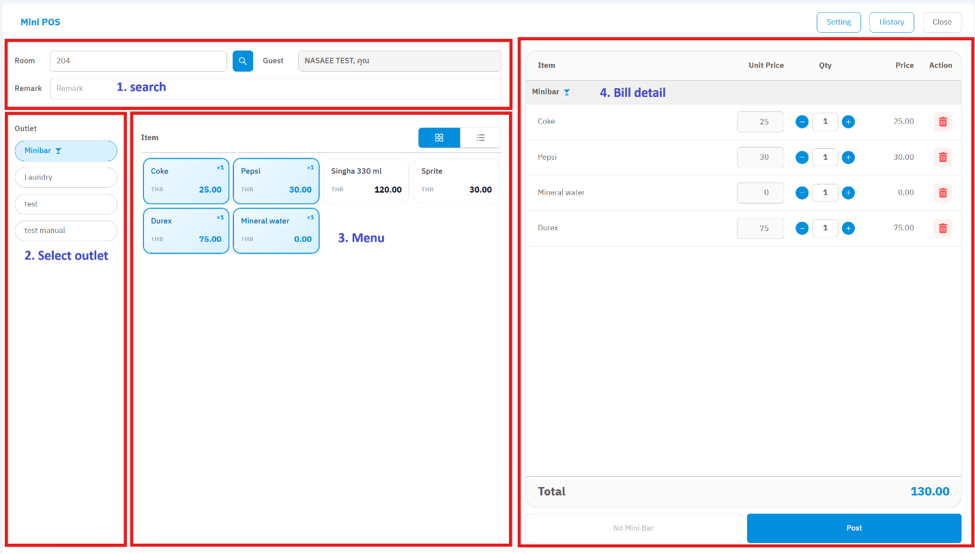
Task: Click the room search magnifier icon
Action: point(243,61)
